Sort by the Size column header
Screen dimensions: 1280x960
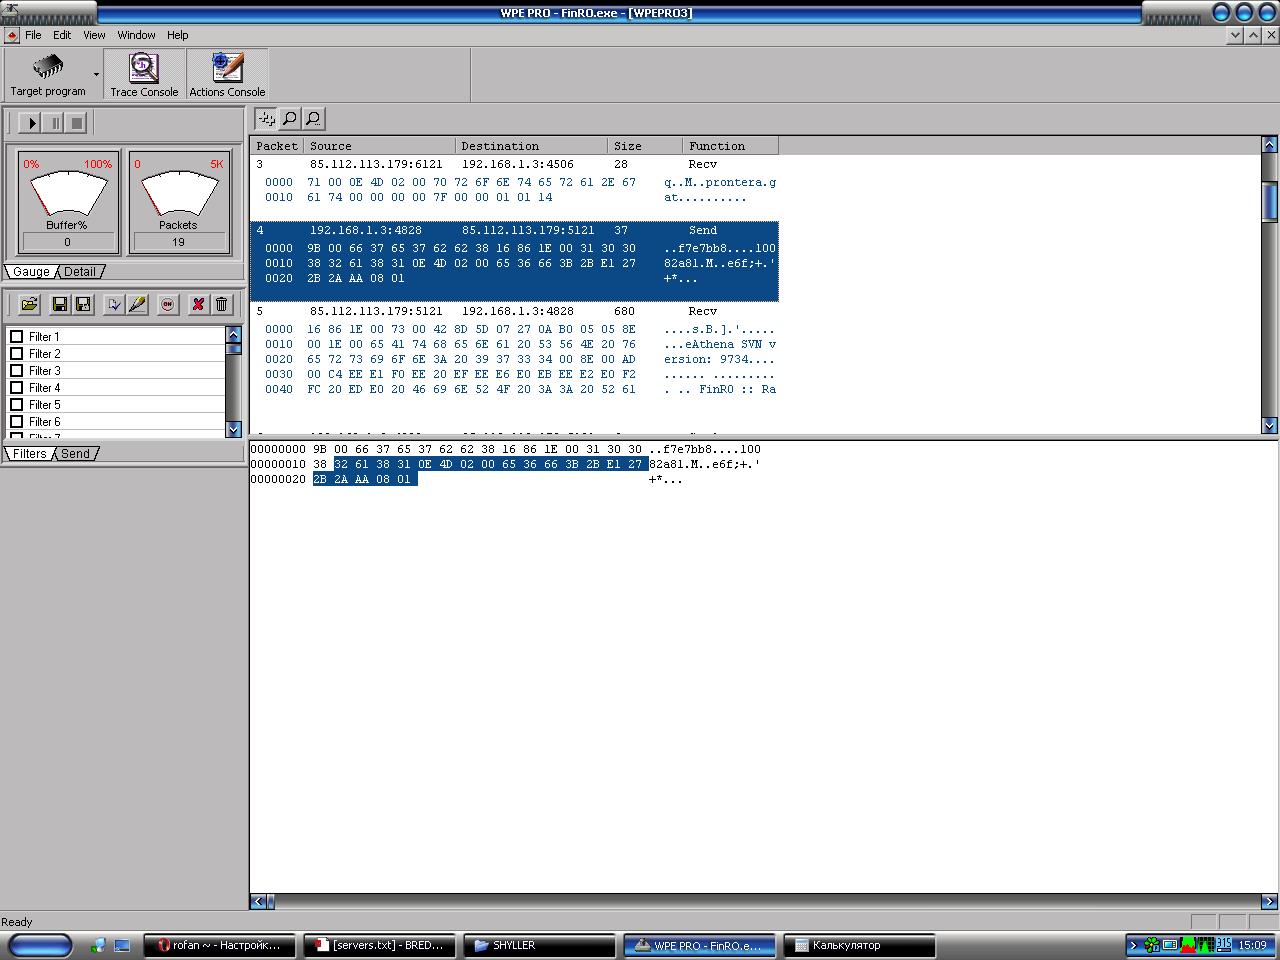pyautogui.click(x=645, y=146)
